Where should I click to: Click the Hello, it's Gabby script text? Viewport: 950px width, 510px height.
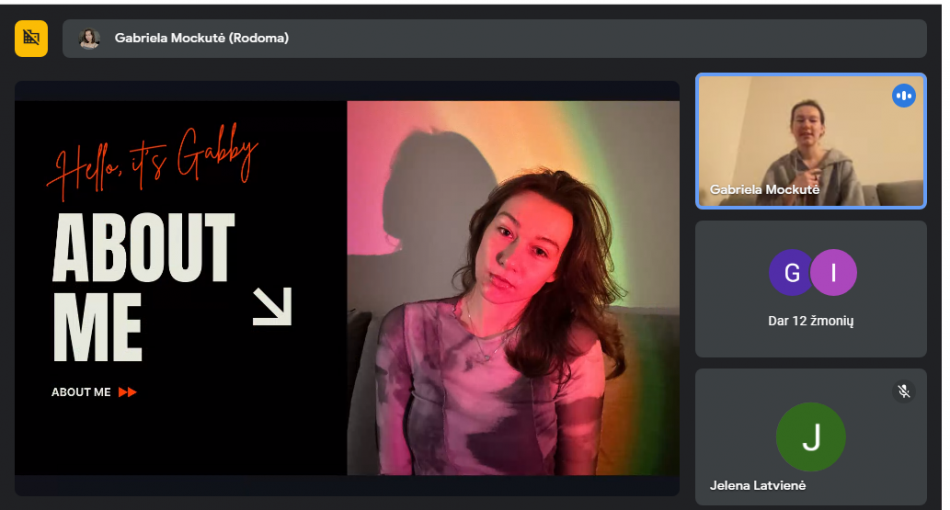click(x=153, y=161)
